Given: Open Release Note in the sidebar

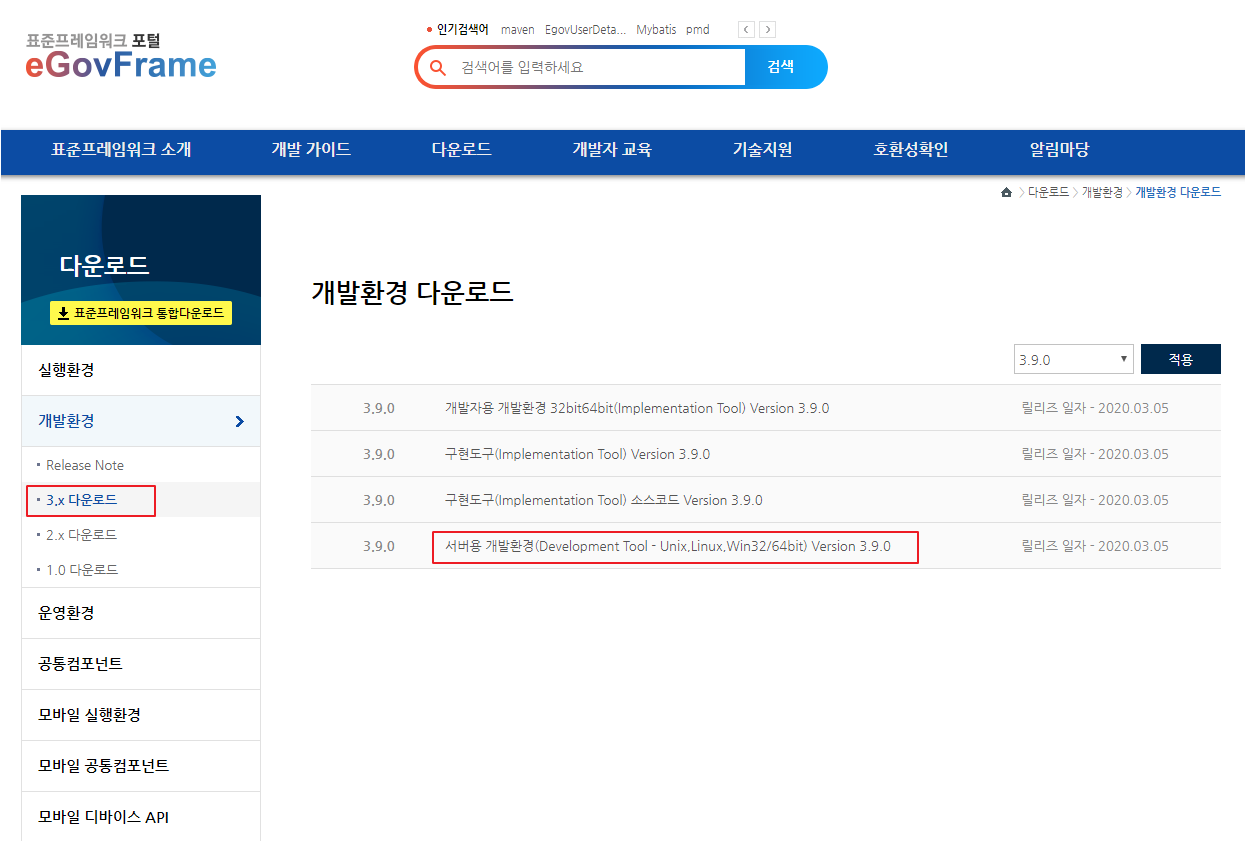Looking at the screenshot, I should [85, 465].
